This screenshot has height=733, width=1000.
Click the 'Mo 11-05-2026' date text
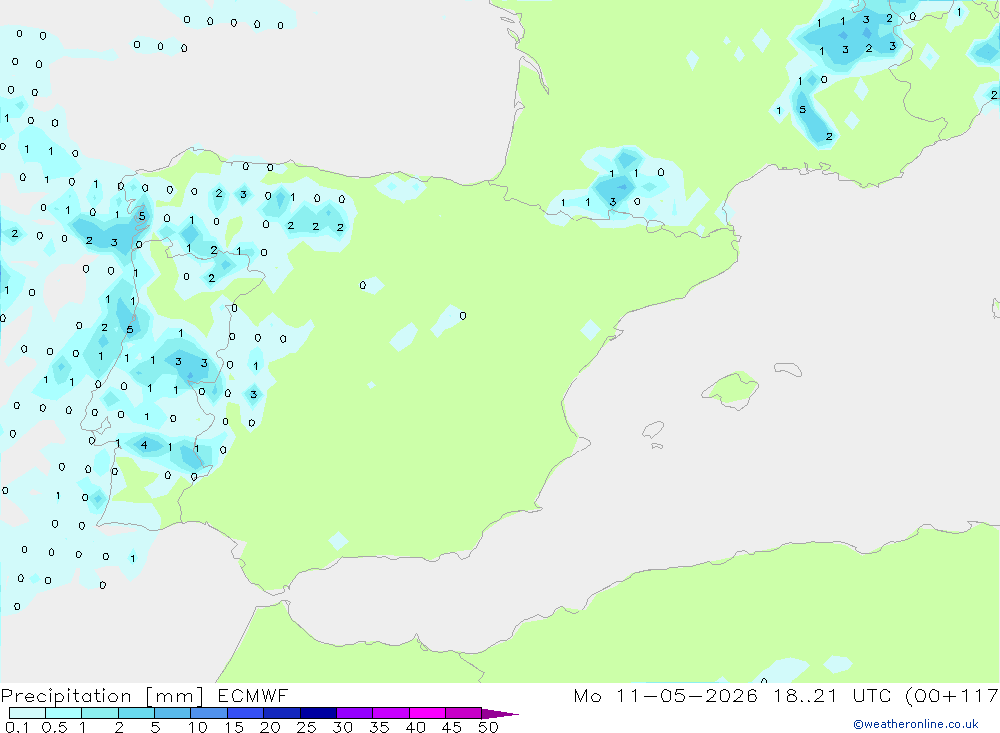666,696
